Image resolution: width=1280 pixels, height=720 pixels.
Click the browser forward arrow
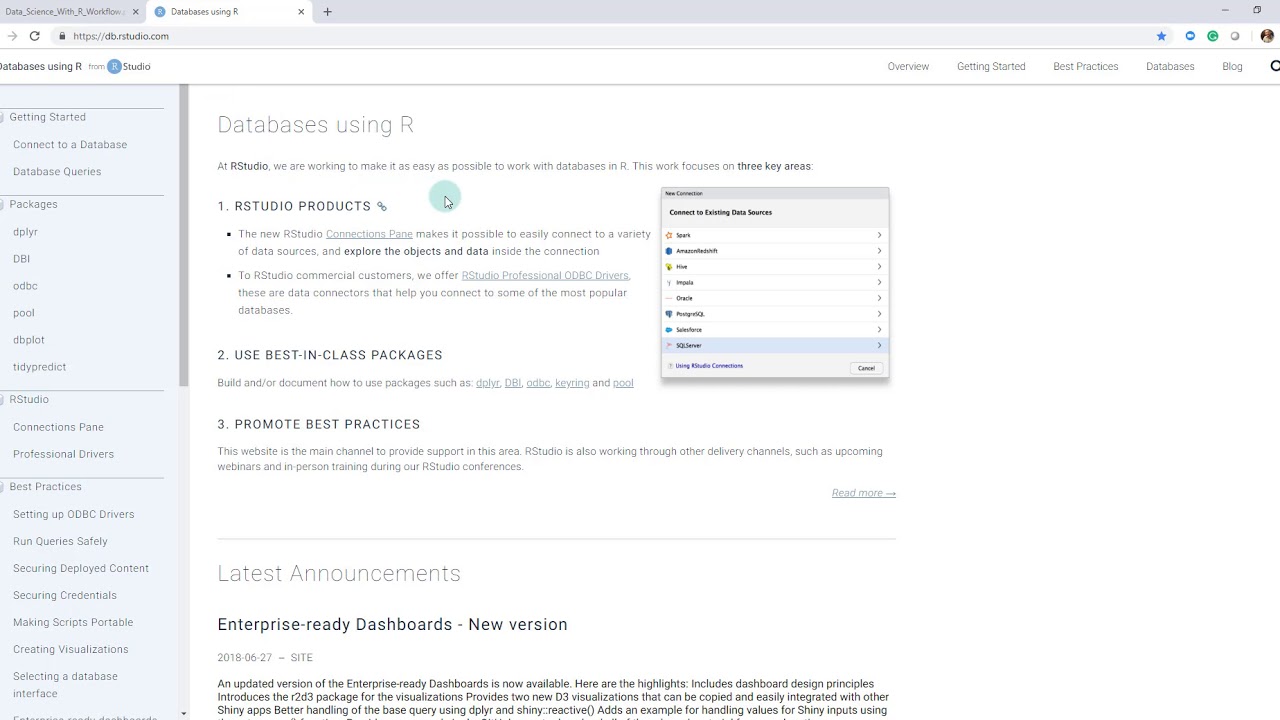tap(11, 36)
